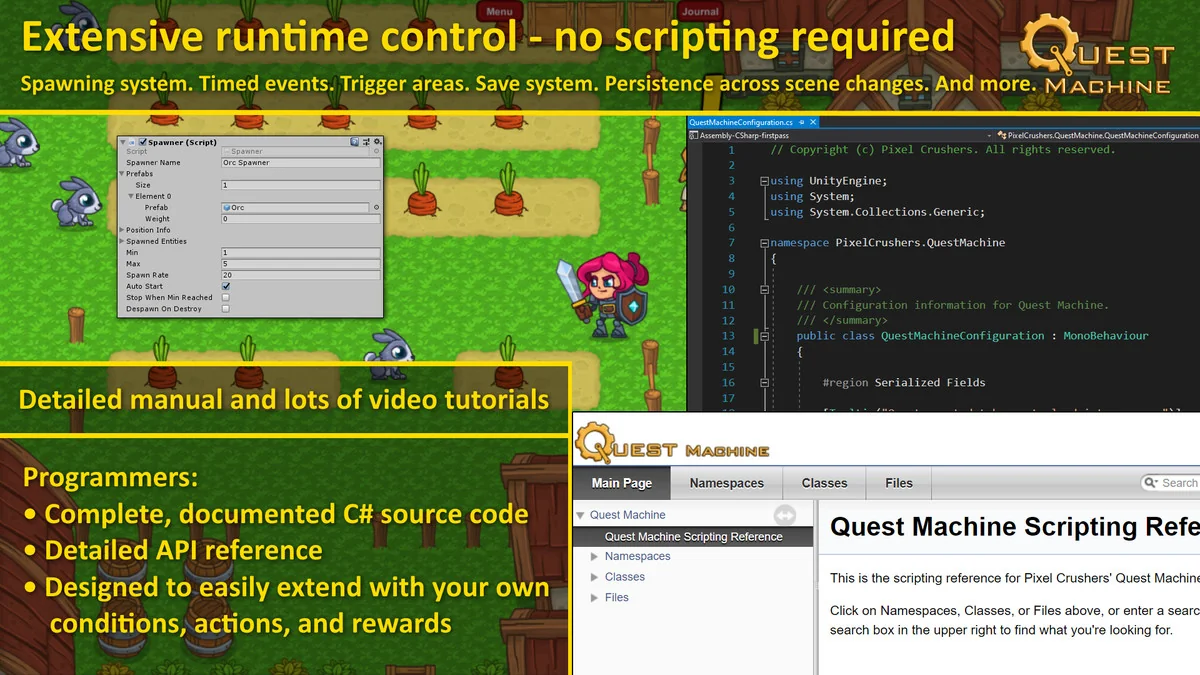Image resolution: width=1200 pixels, height=675 pixels.
Task: Click the presets icon in the Spawner header
Action: tap(365, 142)
